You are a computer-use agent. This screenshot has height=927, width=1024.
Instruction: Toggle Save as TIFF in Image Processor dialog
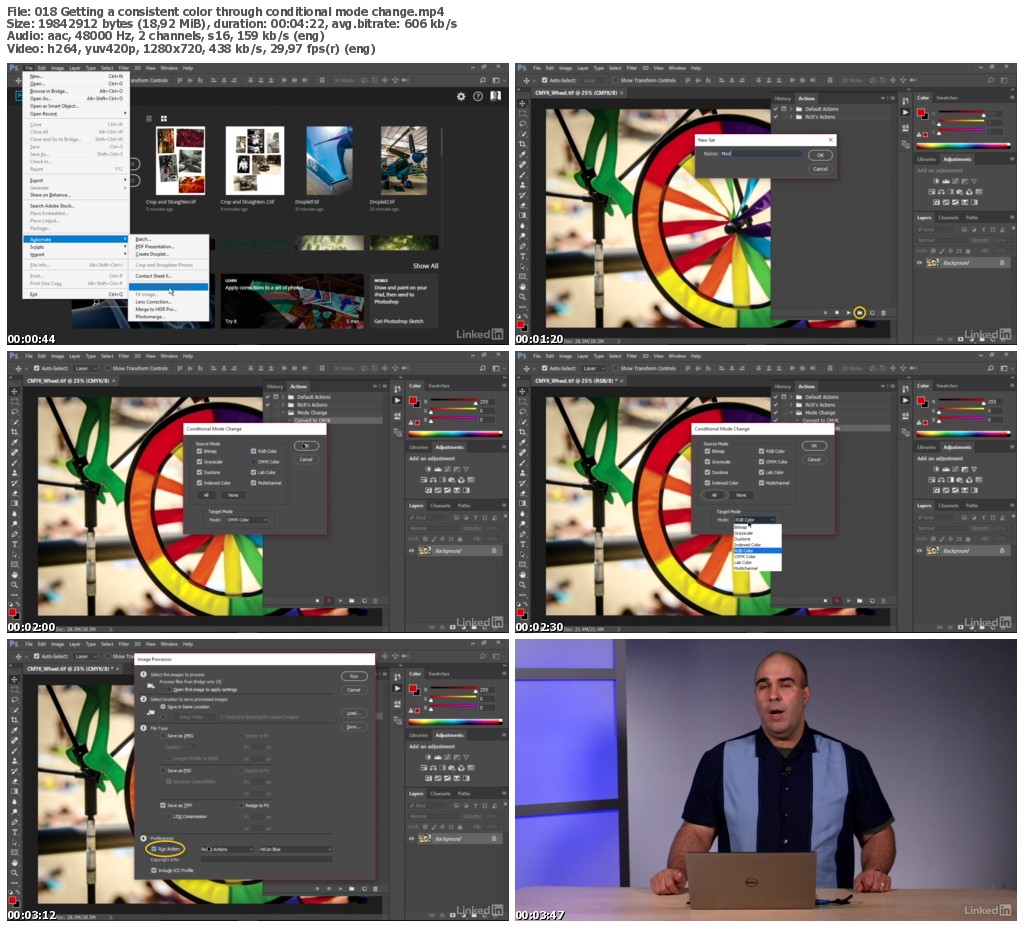click(163, 805)
